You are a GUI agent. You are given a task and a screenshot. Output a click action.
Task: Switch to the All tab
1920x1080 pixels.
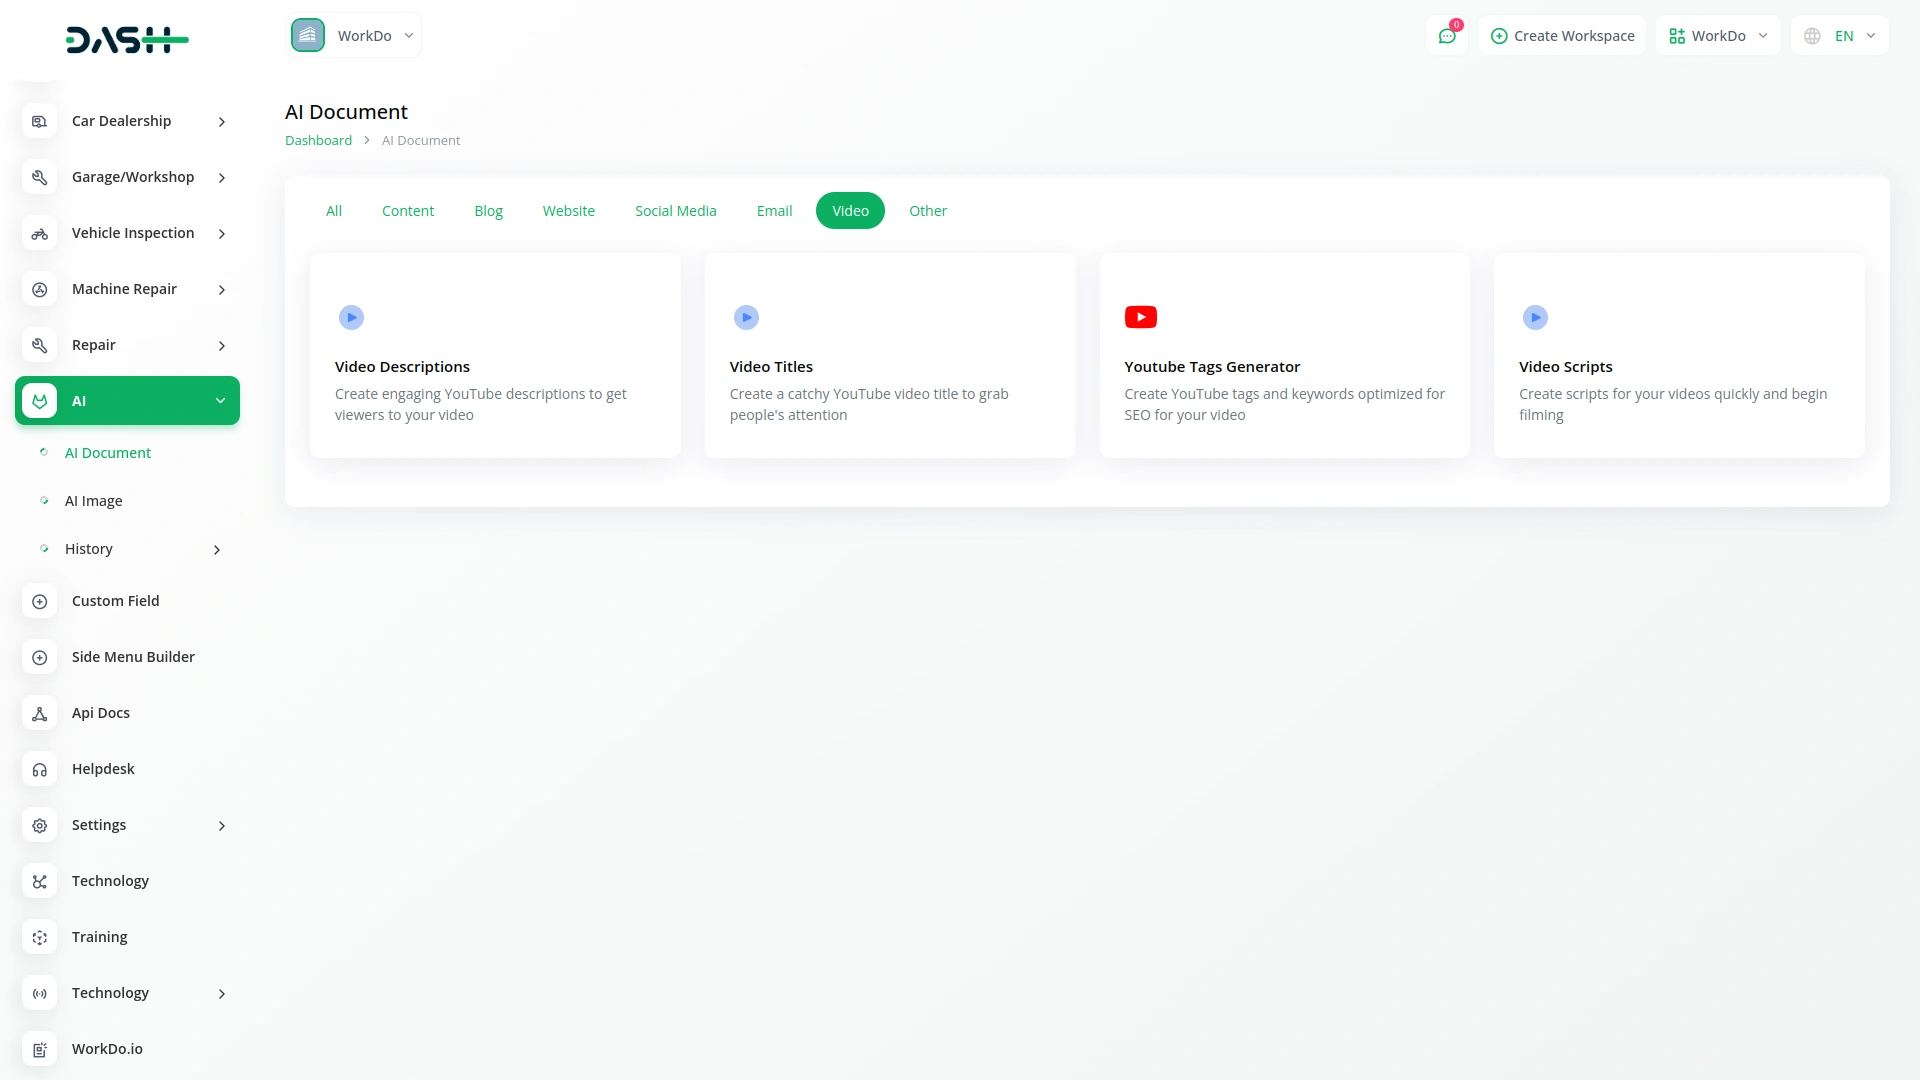(334, 211)
